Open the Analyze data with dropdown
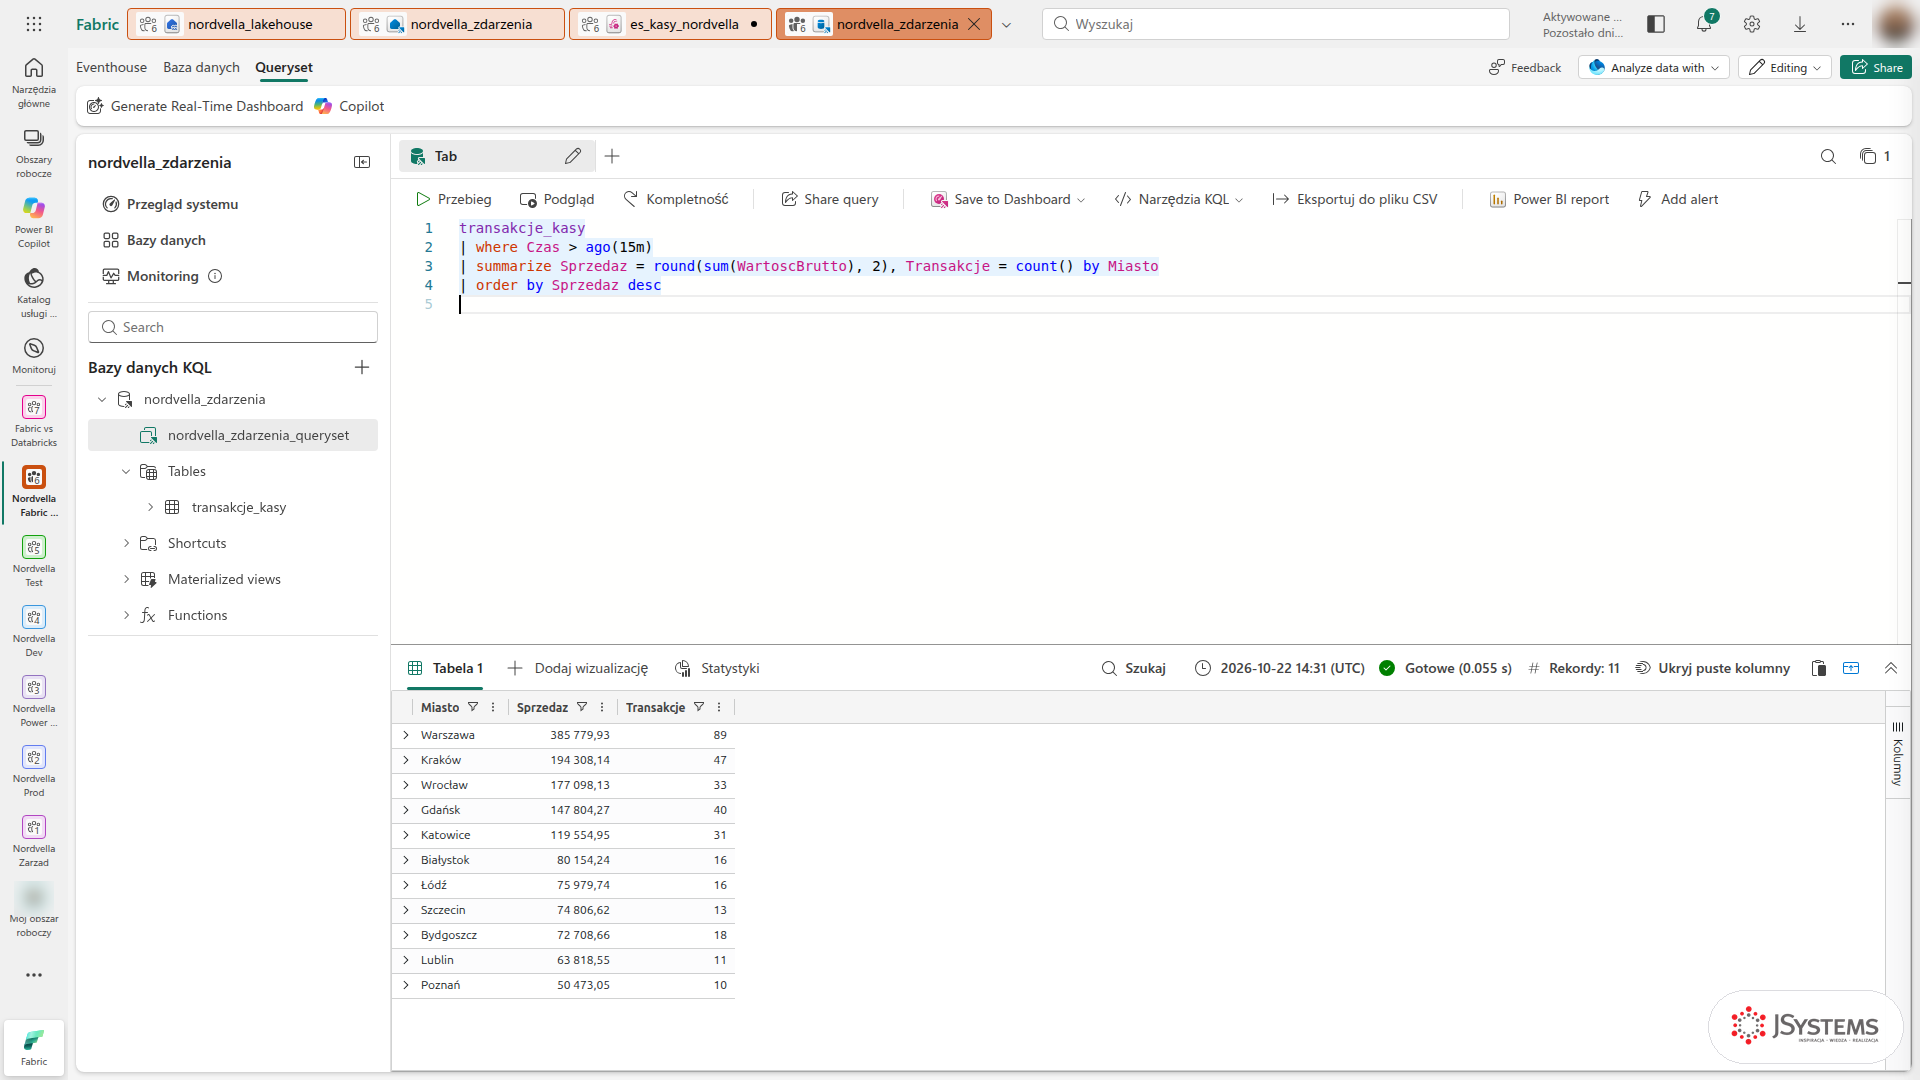Viewport: 1920px width, 1080px height. point(1654,67)
